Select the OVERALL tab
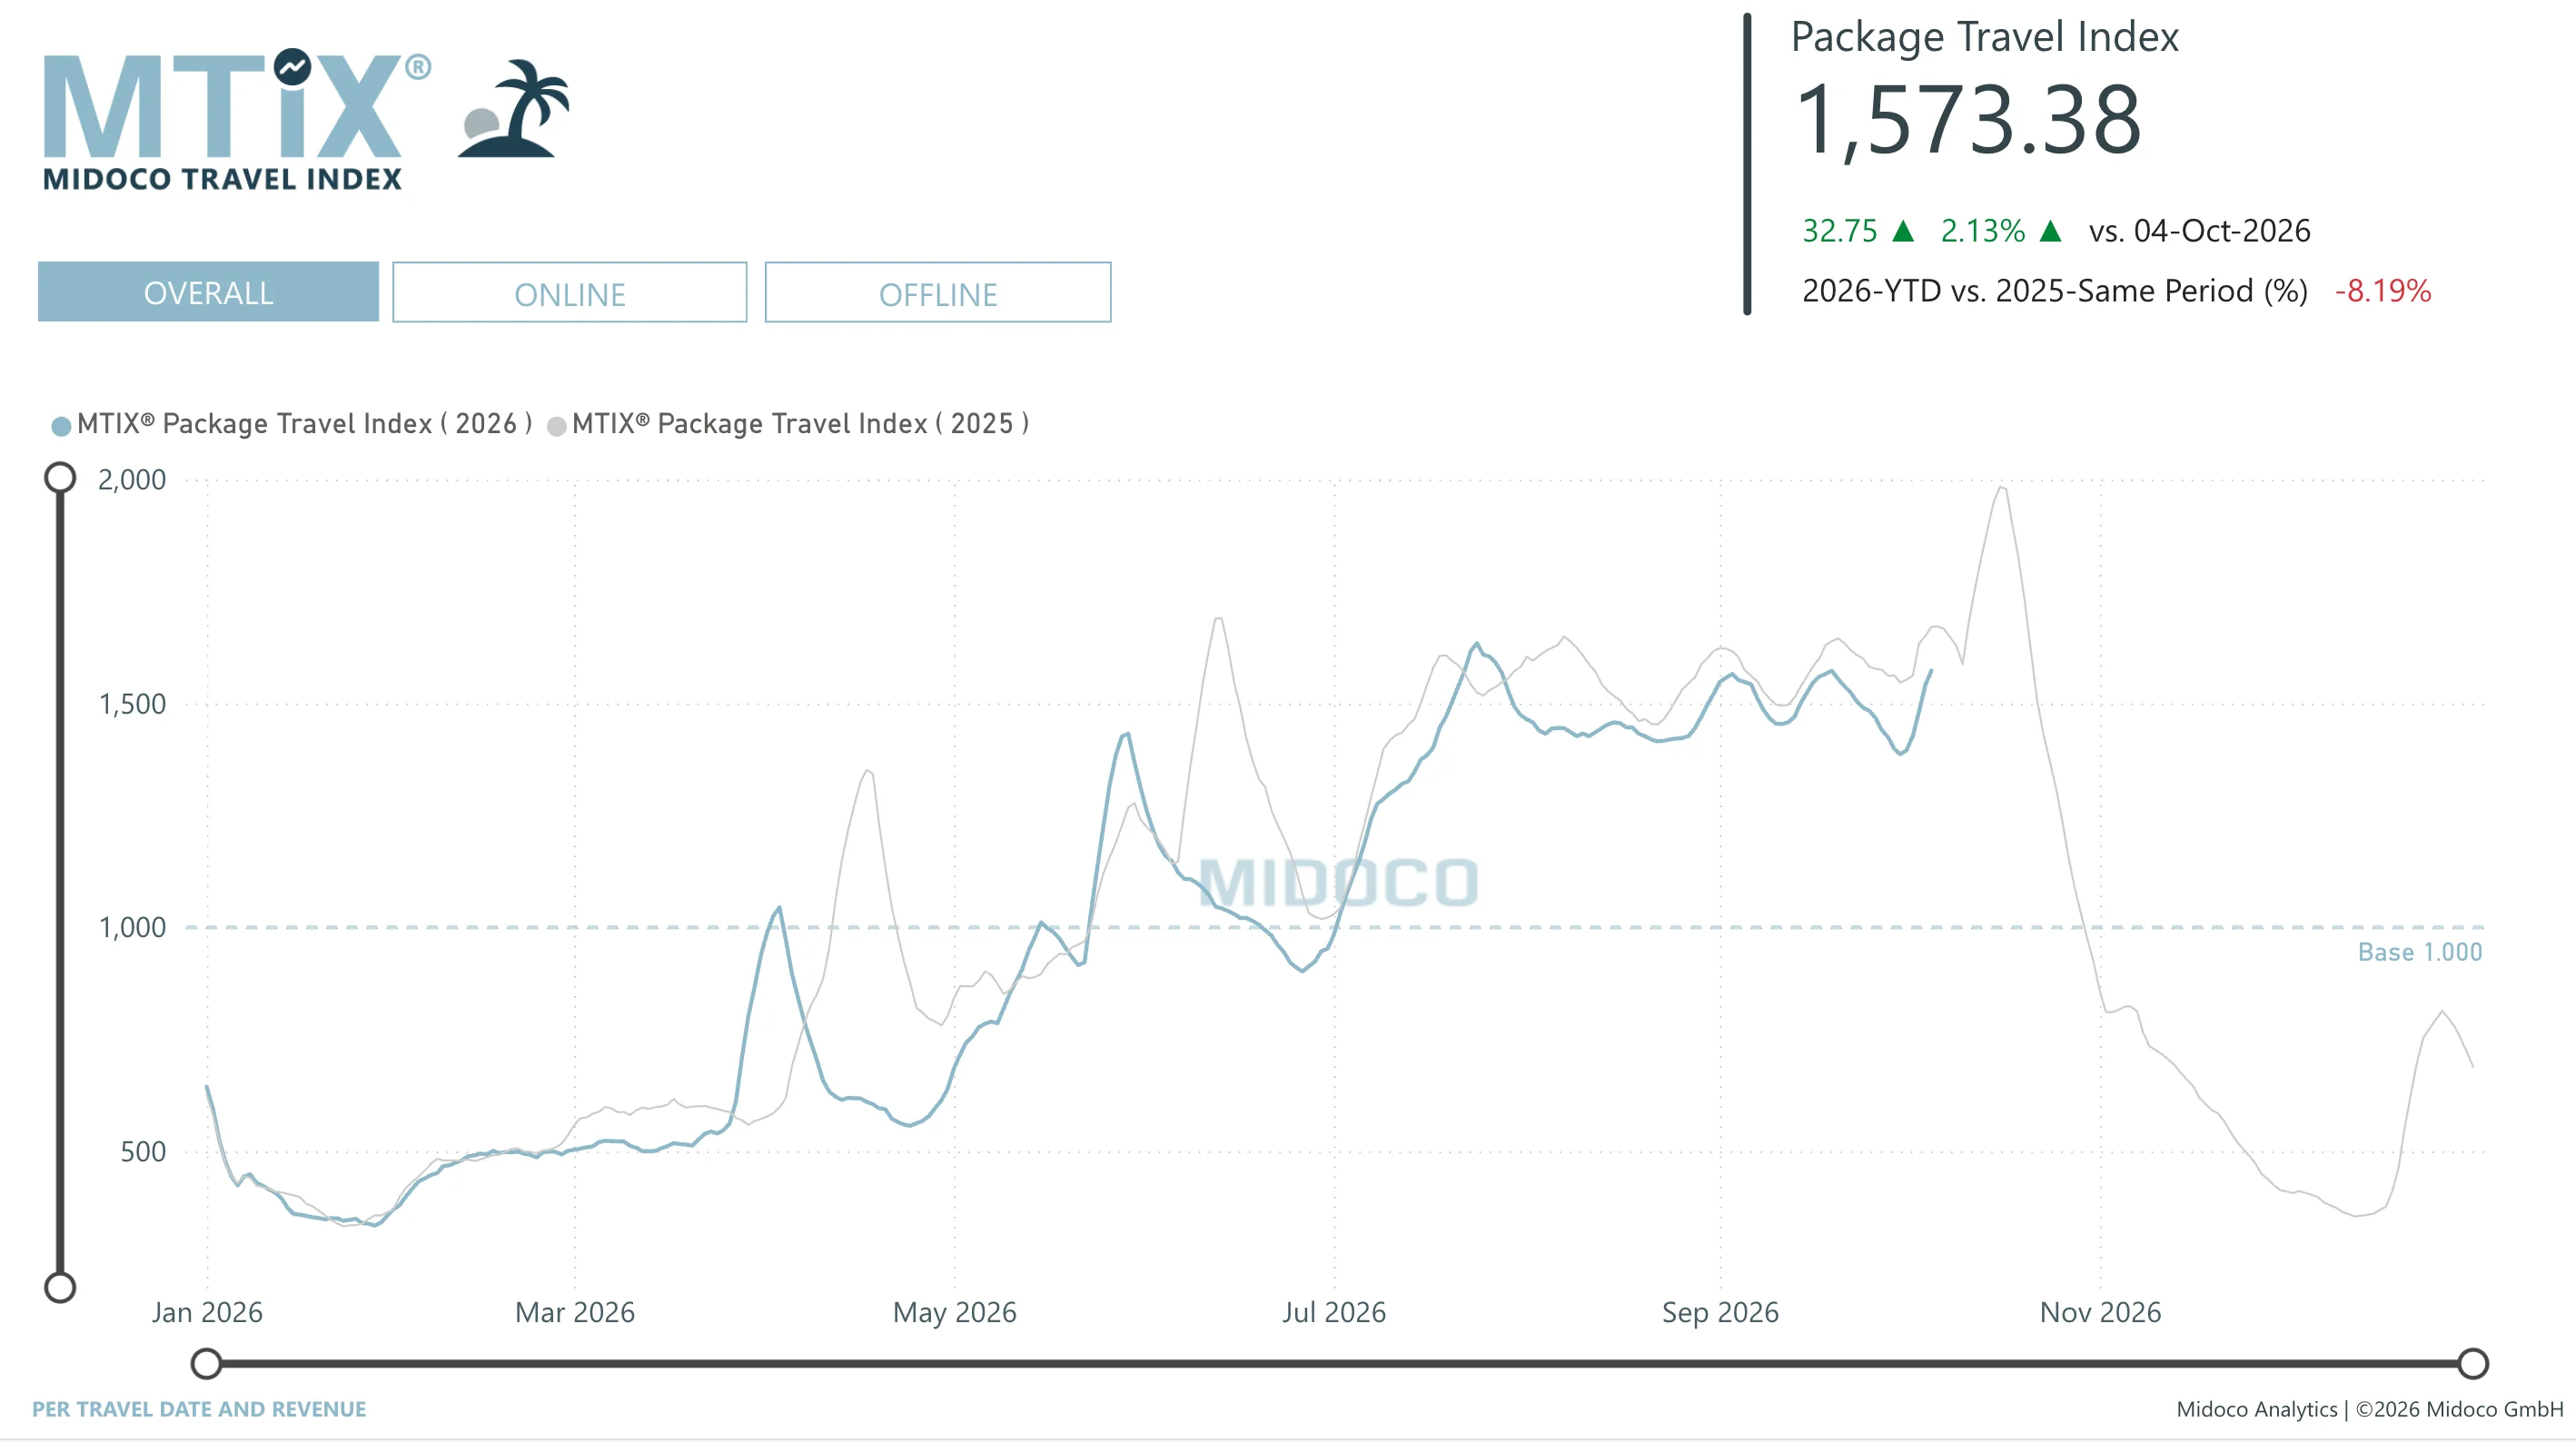This screenshot has width=2576, height=1442. click(x=208, y=292)
